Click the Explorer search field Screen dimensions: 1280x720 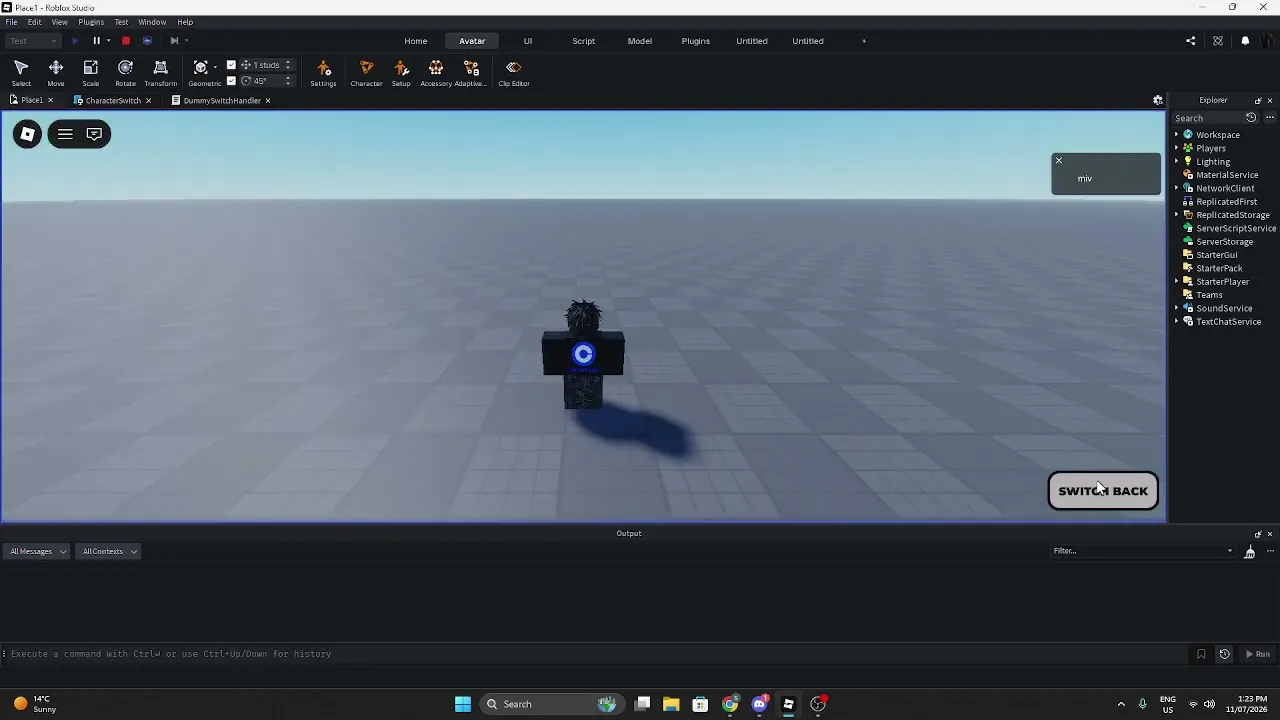coord(1207,118)
